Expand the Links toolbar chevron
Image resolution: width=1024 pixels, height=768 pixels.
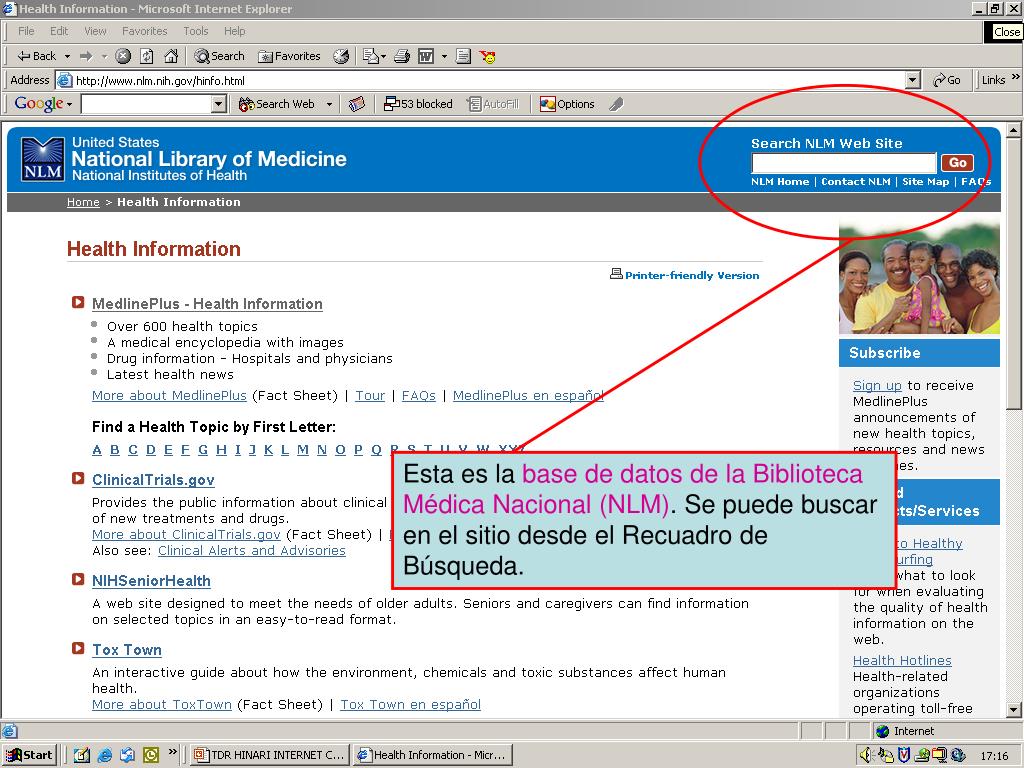1016,77
